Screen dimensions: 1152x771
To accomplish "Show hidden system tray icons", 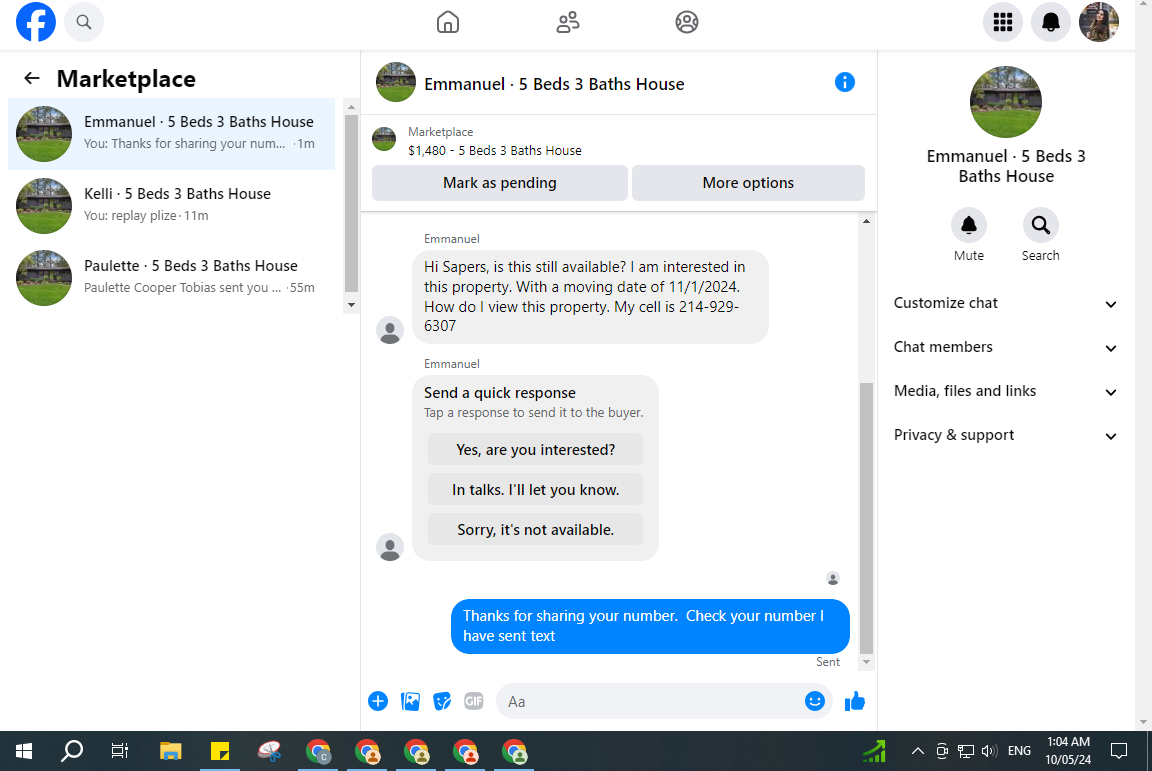I will pos(918,751).
